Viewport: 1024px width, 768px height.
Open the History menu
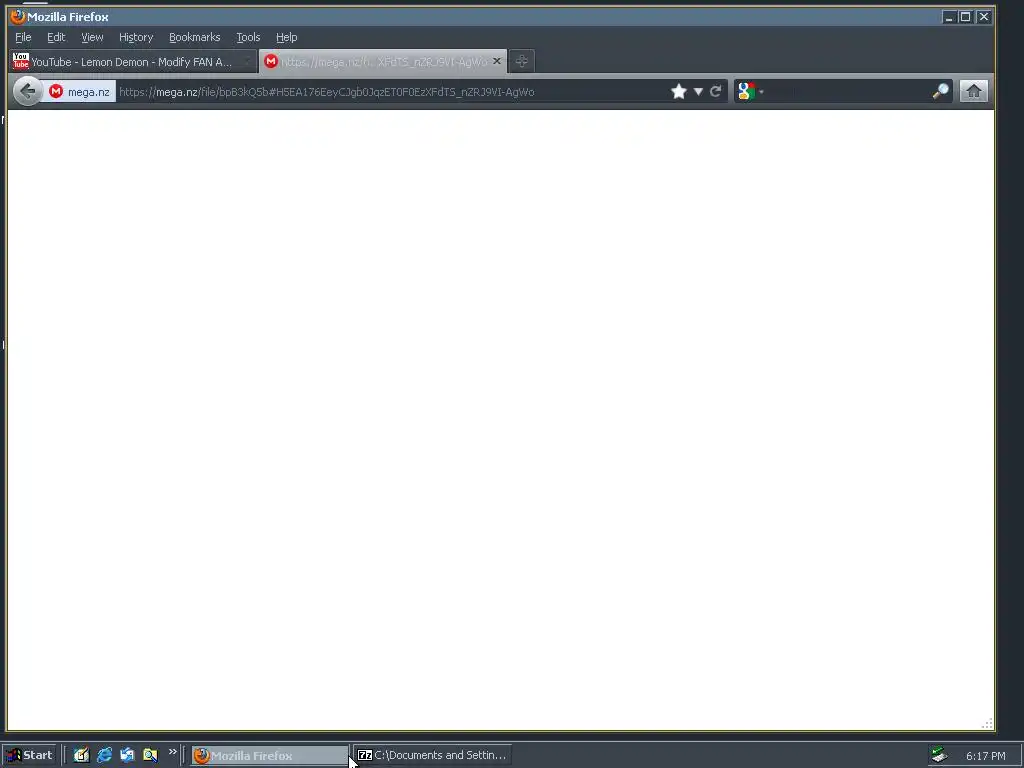click(x=136, y=37)
